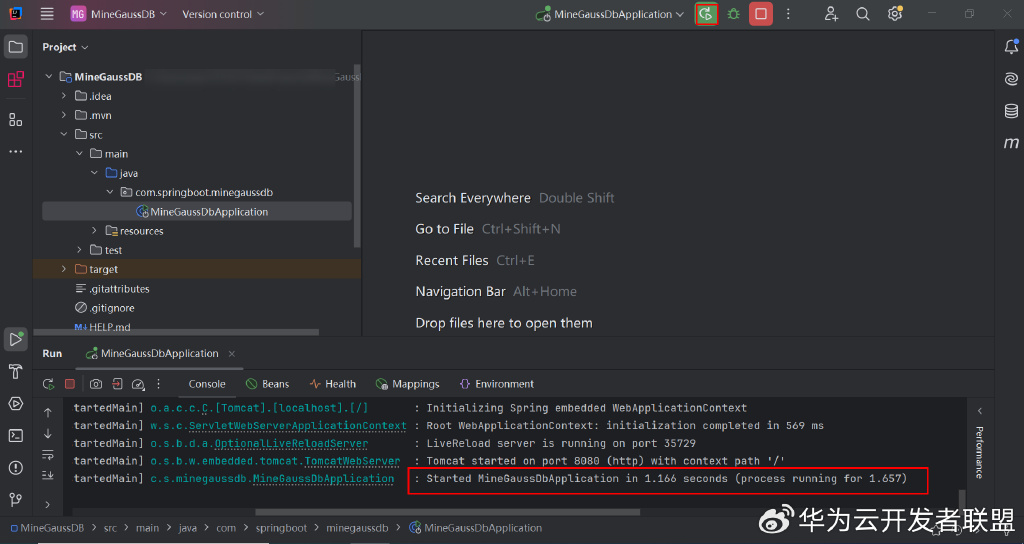Toggle scroll to end of console
Image resolution: width=1024 pixels, height=544 pixels.
48,475
